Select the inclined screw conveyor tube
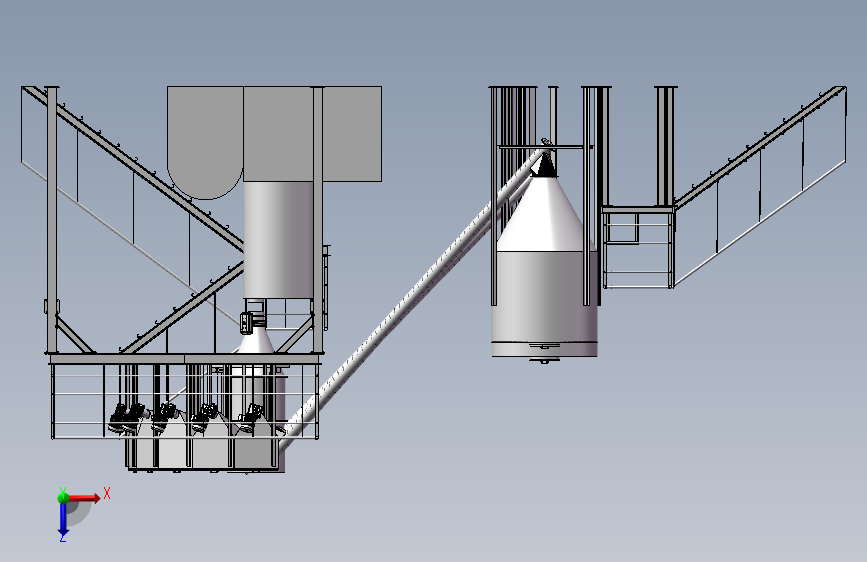This screenshot has width=867, height=562. pos(412,299)
